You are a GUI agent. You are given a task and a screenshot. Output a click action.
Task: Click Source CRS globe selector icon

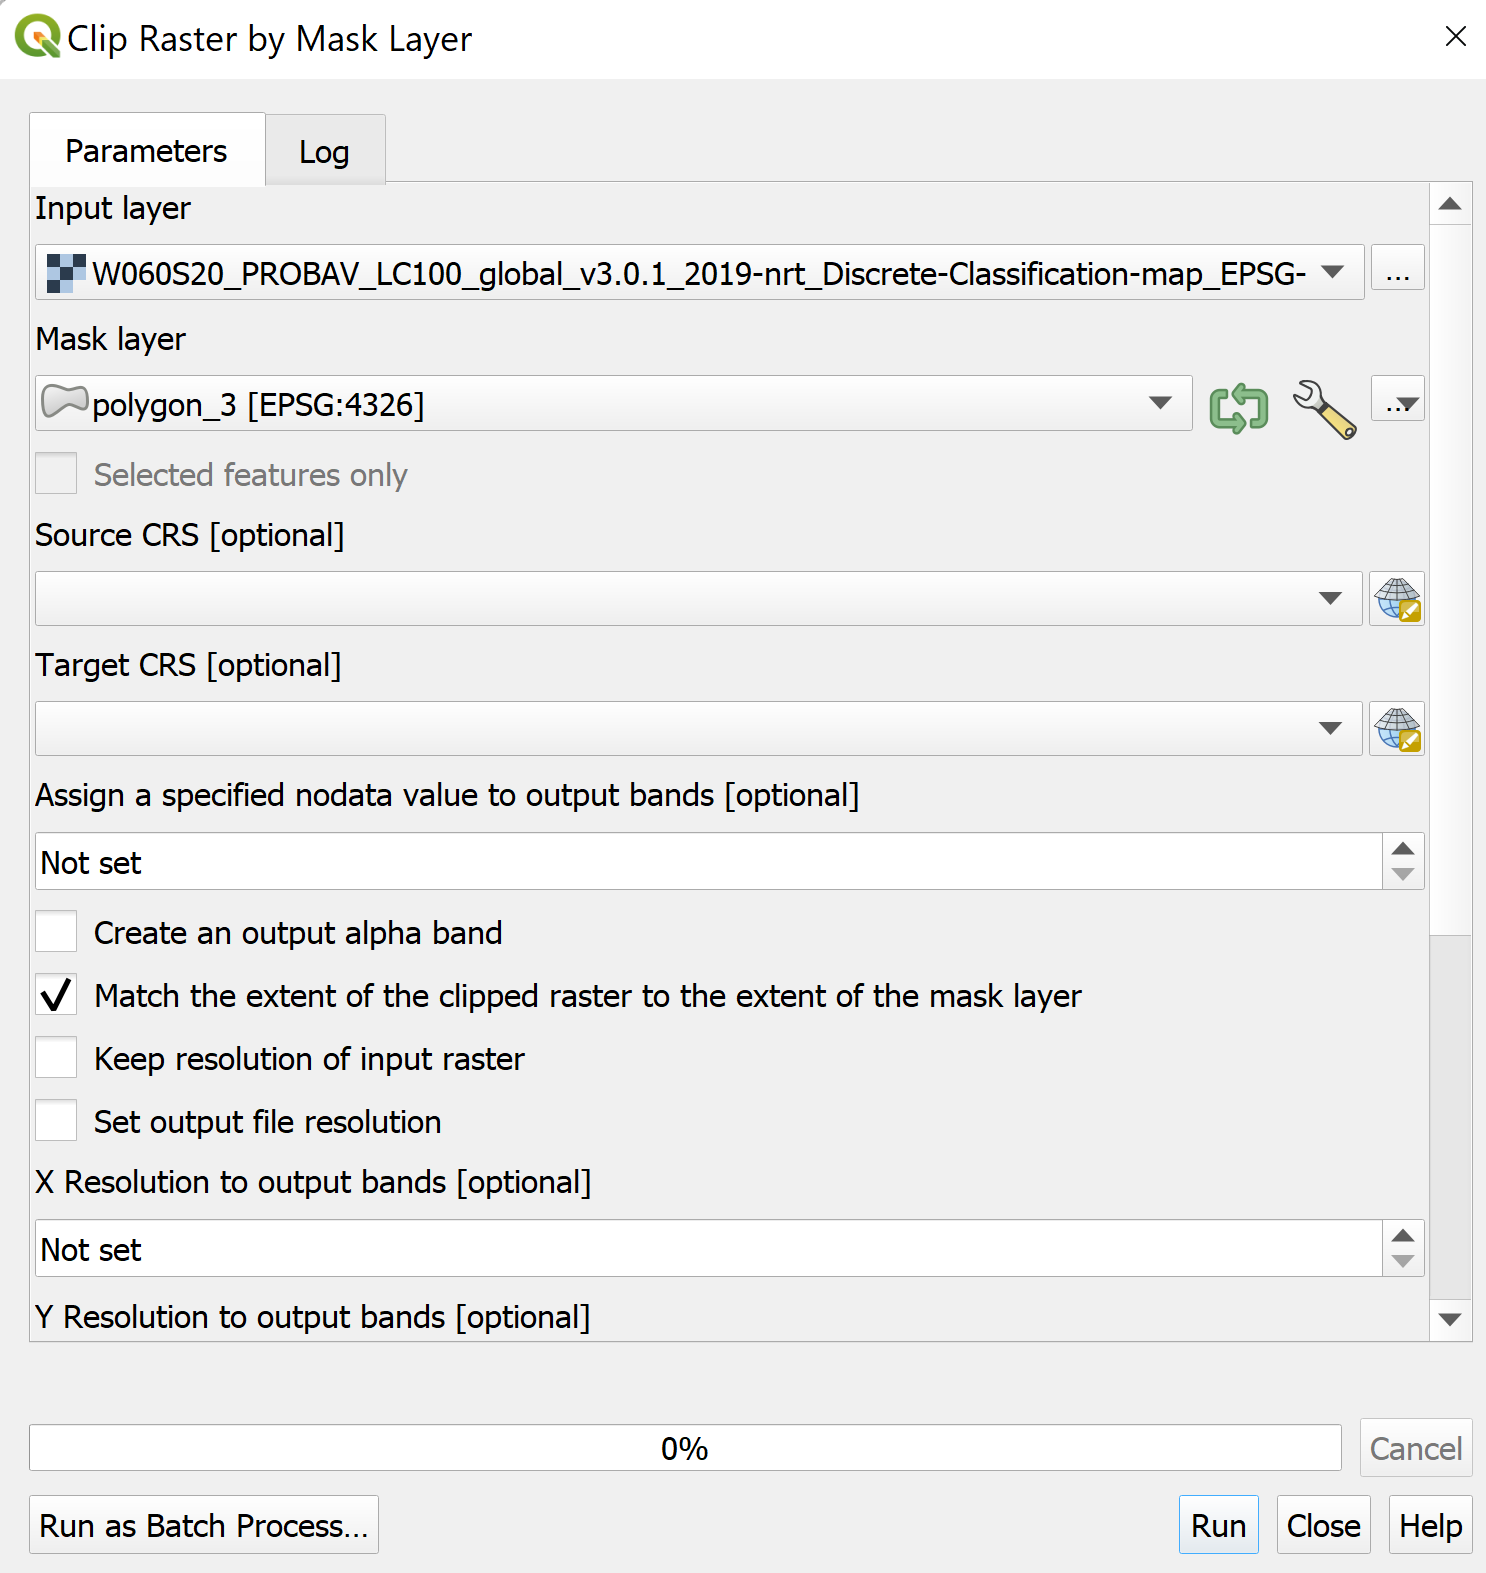(1397, 599)
